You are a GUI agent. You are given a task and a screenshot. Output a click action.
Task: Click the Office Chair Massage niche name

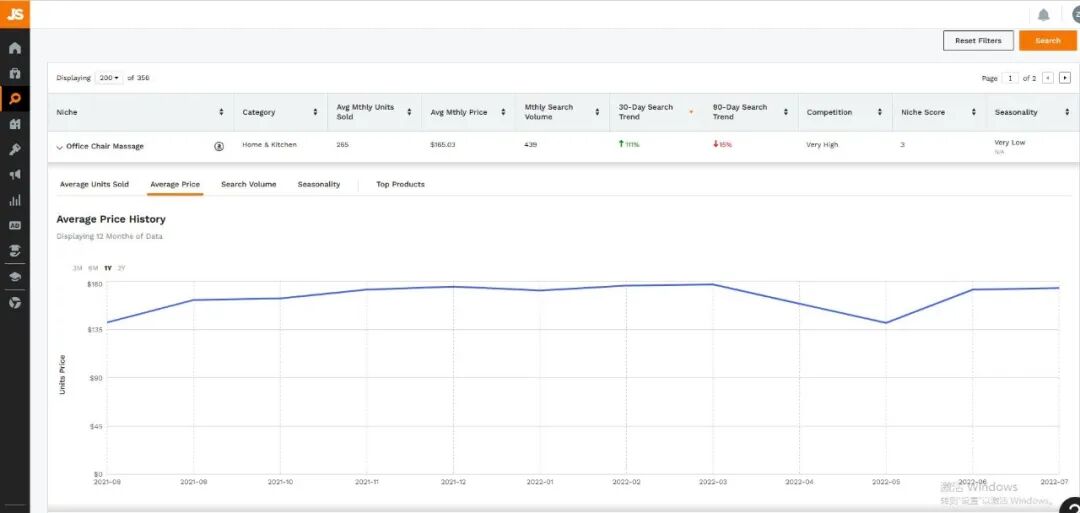[x=105, y=147]
